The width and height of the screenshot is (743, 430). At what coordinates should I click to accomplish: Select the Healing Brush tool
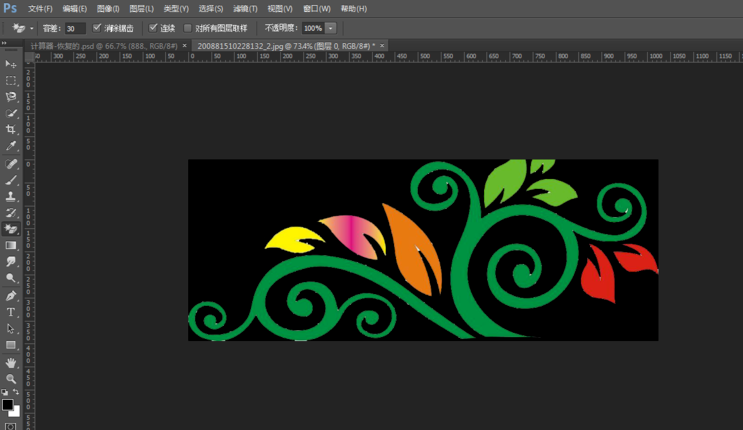click(x=10, y=164)
